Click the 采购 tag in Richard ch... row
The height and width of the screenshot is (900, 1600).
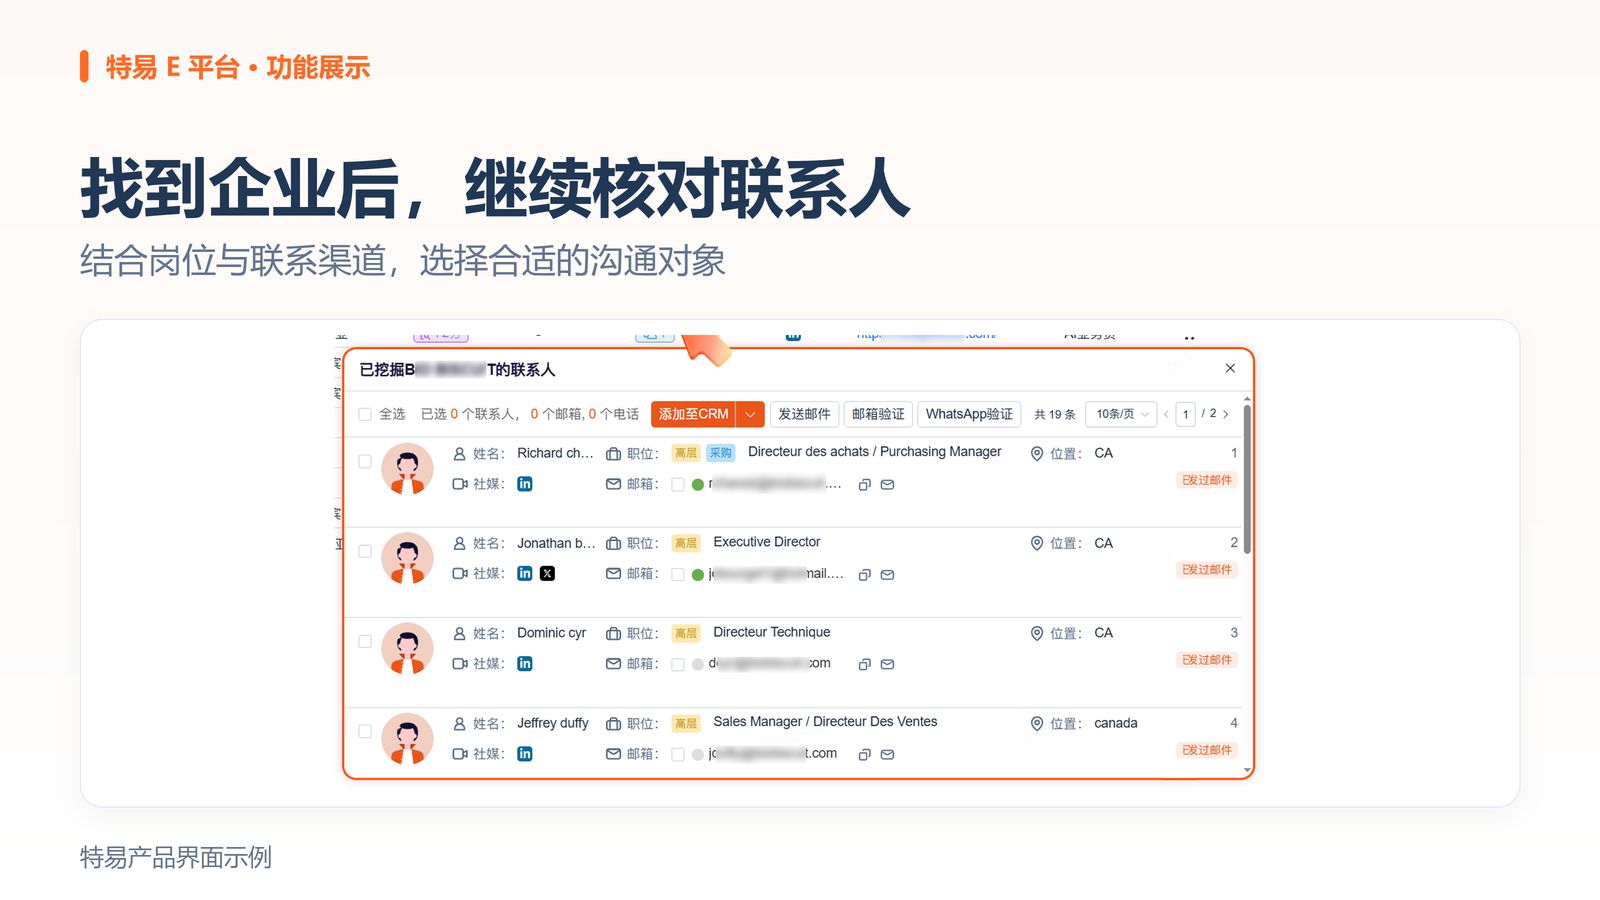pyautogui.click(x=721, y=453)
